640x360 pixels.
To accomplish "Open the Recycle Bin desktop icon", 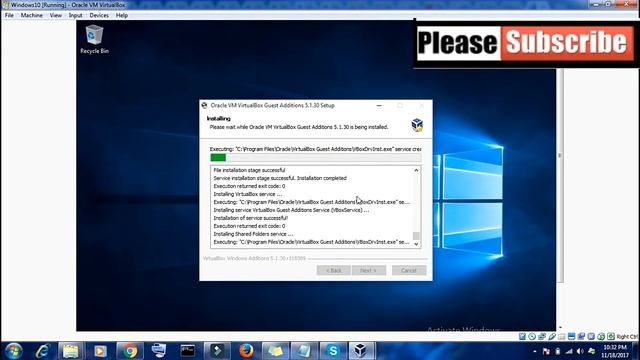I will 94,40.
